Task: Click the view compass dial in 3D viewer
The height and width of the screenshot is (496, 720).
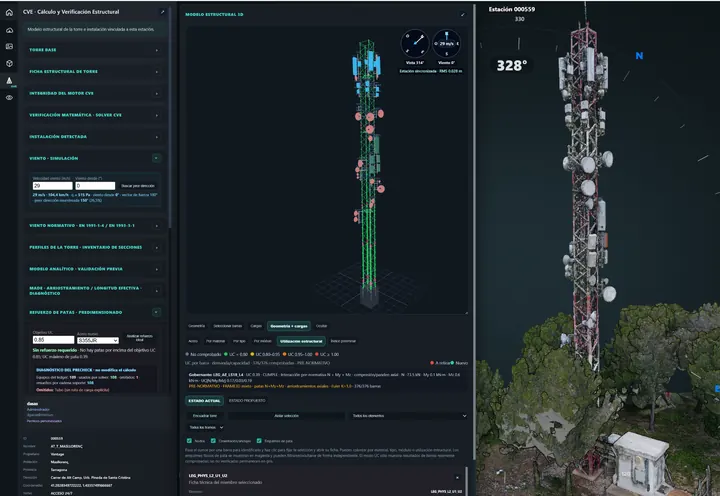Action: tap(415, 44)
